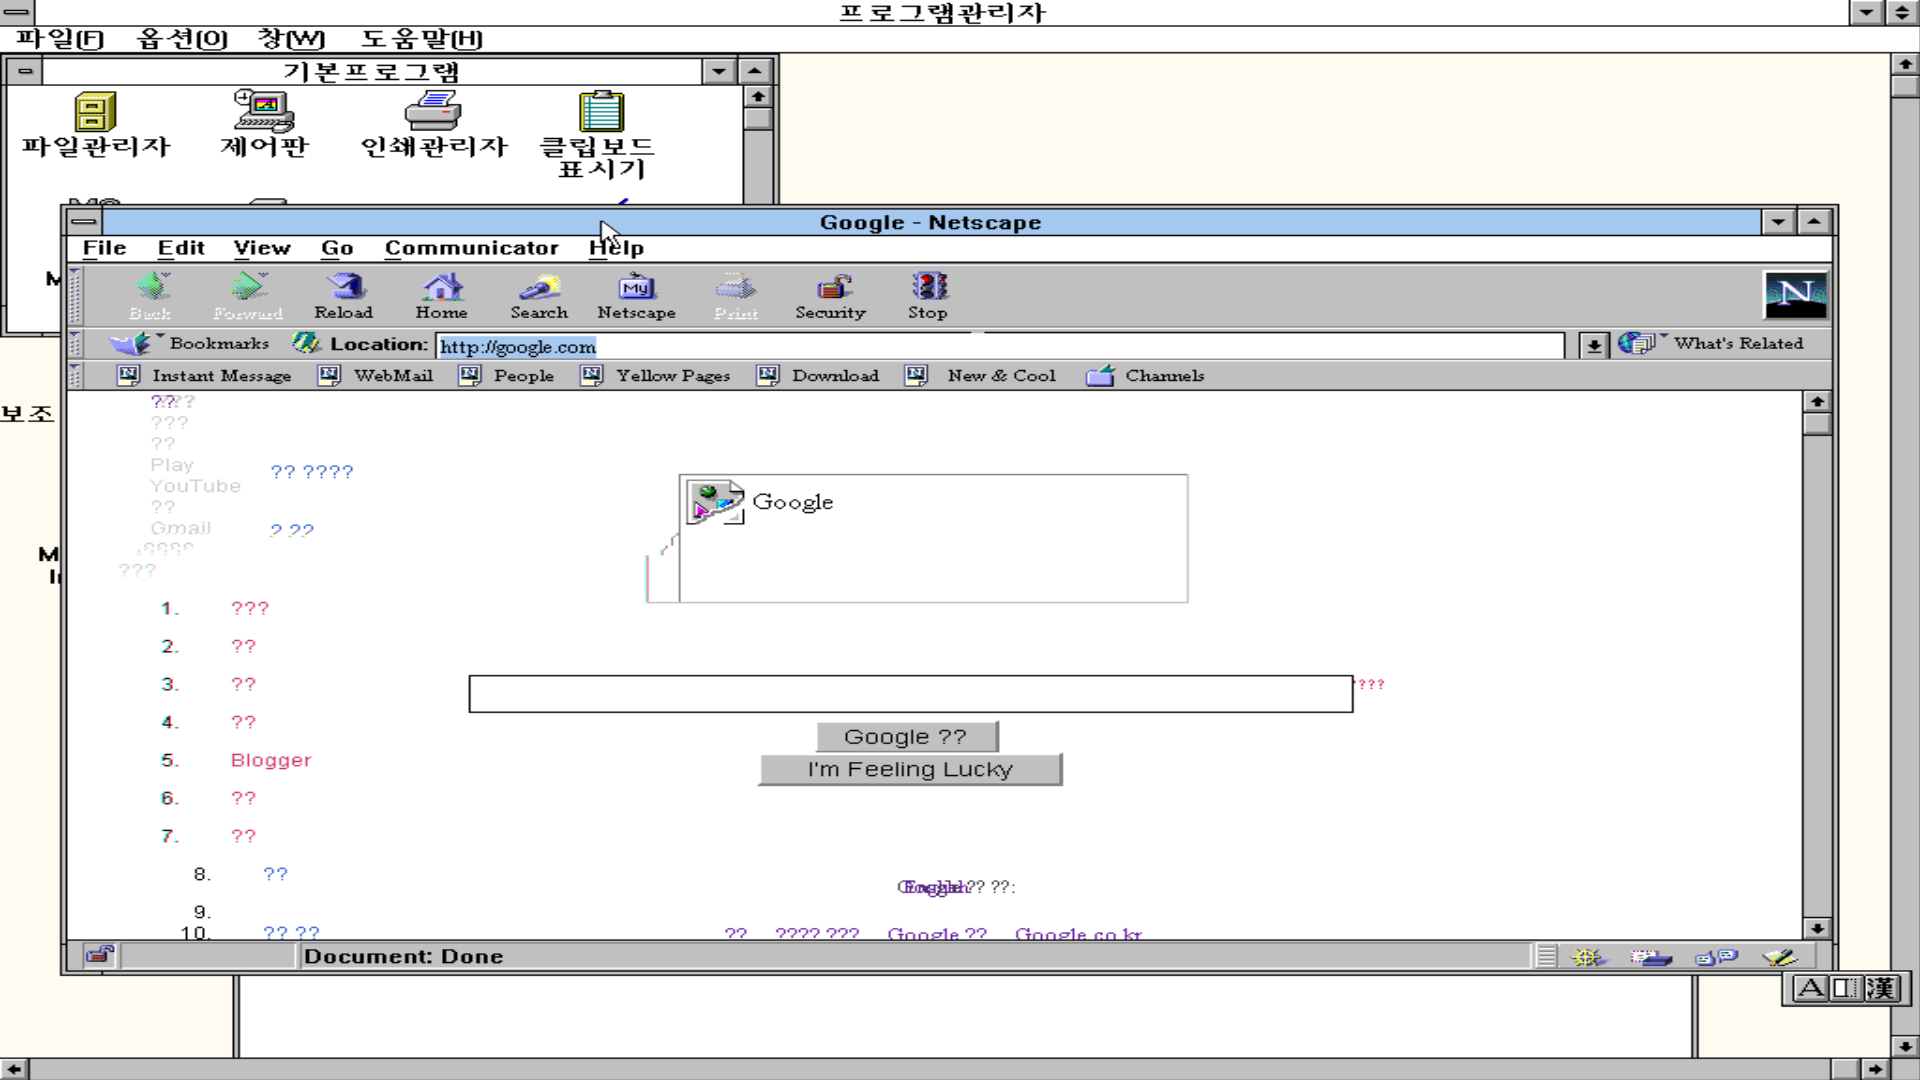The image size is (1920, 1080).
Task: Open 인쇄관리자 icon in Program Manager
Action: [434, 126]
